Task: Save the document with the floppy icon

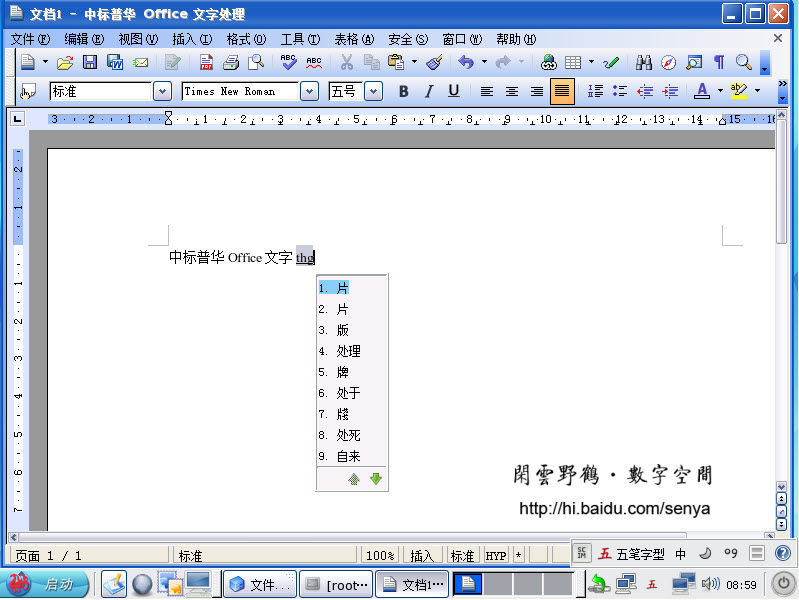Action: pos(90,62)
